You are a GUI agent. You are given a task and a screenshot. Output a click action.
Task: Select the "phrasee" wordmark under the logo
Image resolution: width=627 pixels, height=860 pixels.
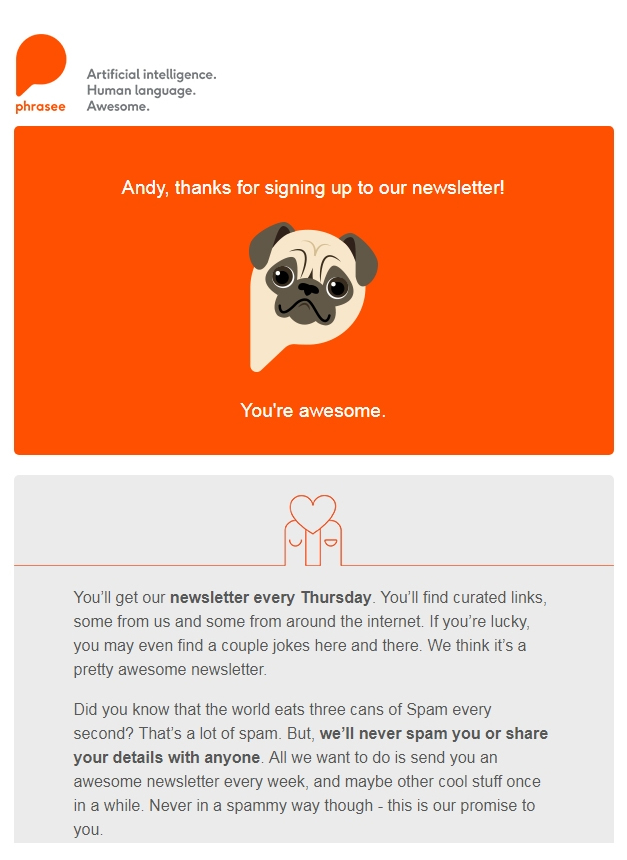tap(41, 106)
